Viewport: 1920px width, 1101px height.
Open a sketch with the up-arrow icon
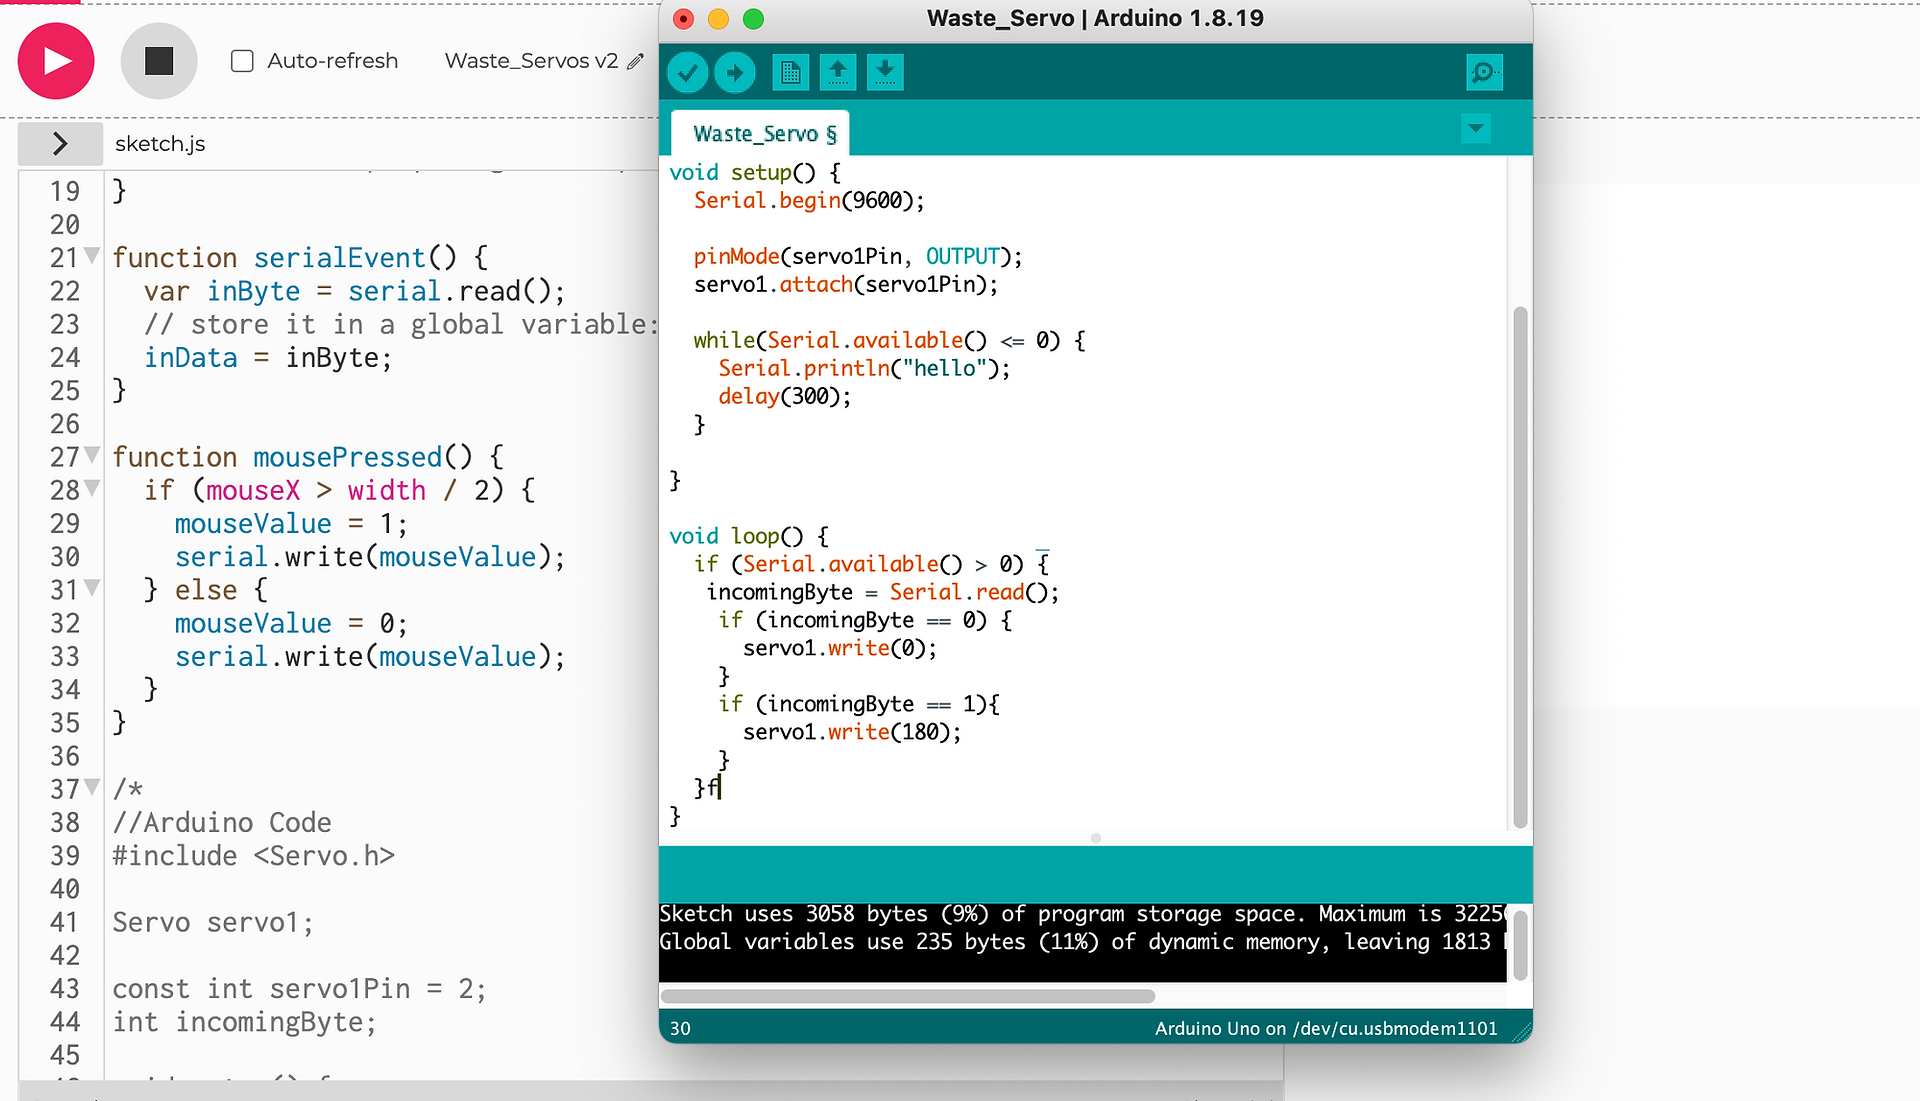coord(838,72)
